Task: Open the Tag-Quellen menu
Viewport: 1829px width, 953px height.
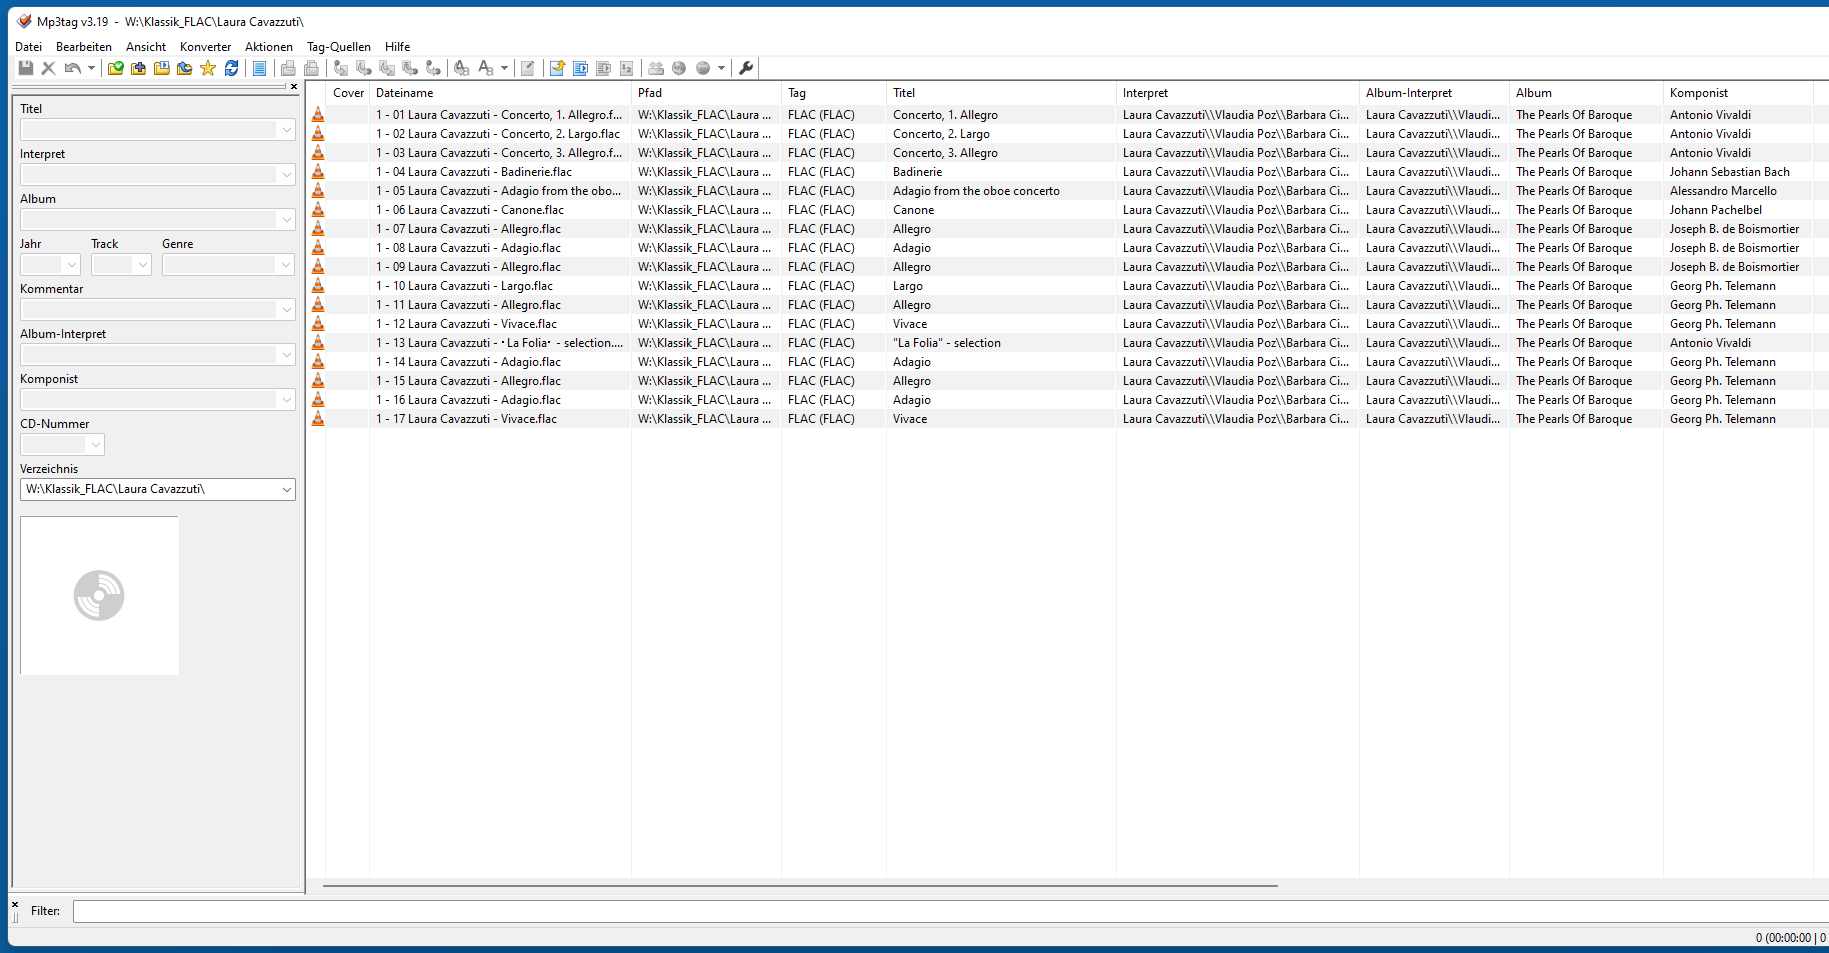Action: click(x=338, y=47)
